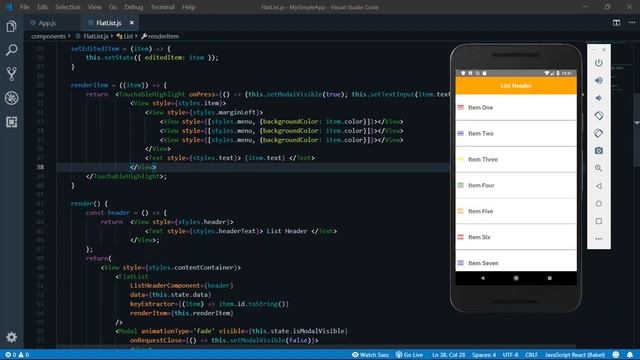
Task: Take an emulator screenshot with camera icon
Action: (599, 151)
